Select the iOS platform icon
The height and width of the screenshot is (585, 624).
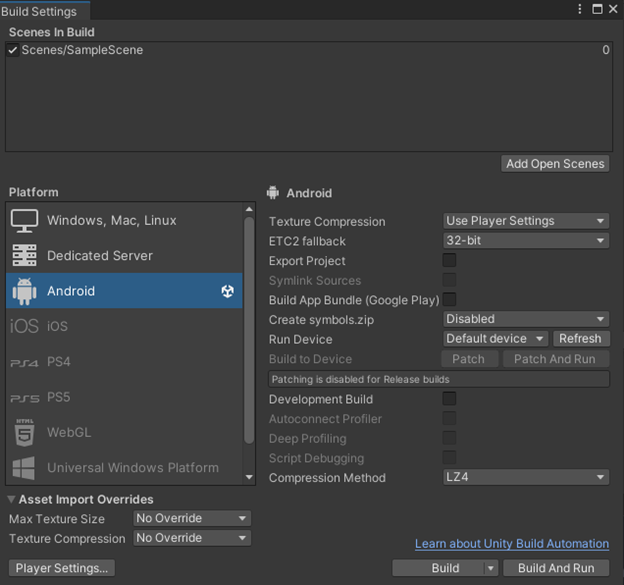(x=24, y=326)
